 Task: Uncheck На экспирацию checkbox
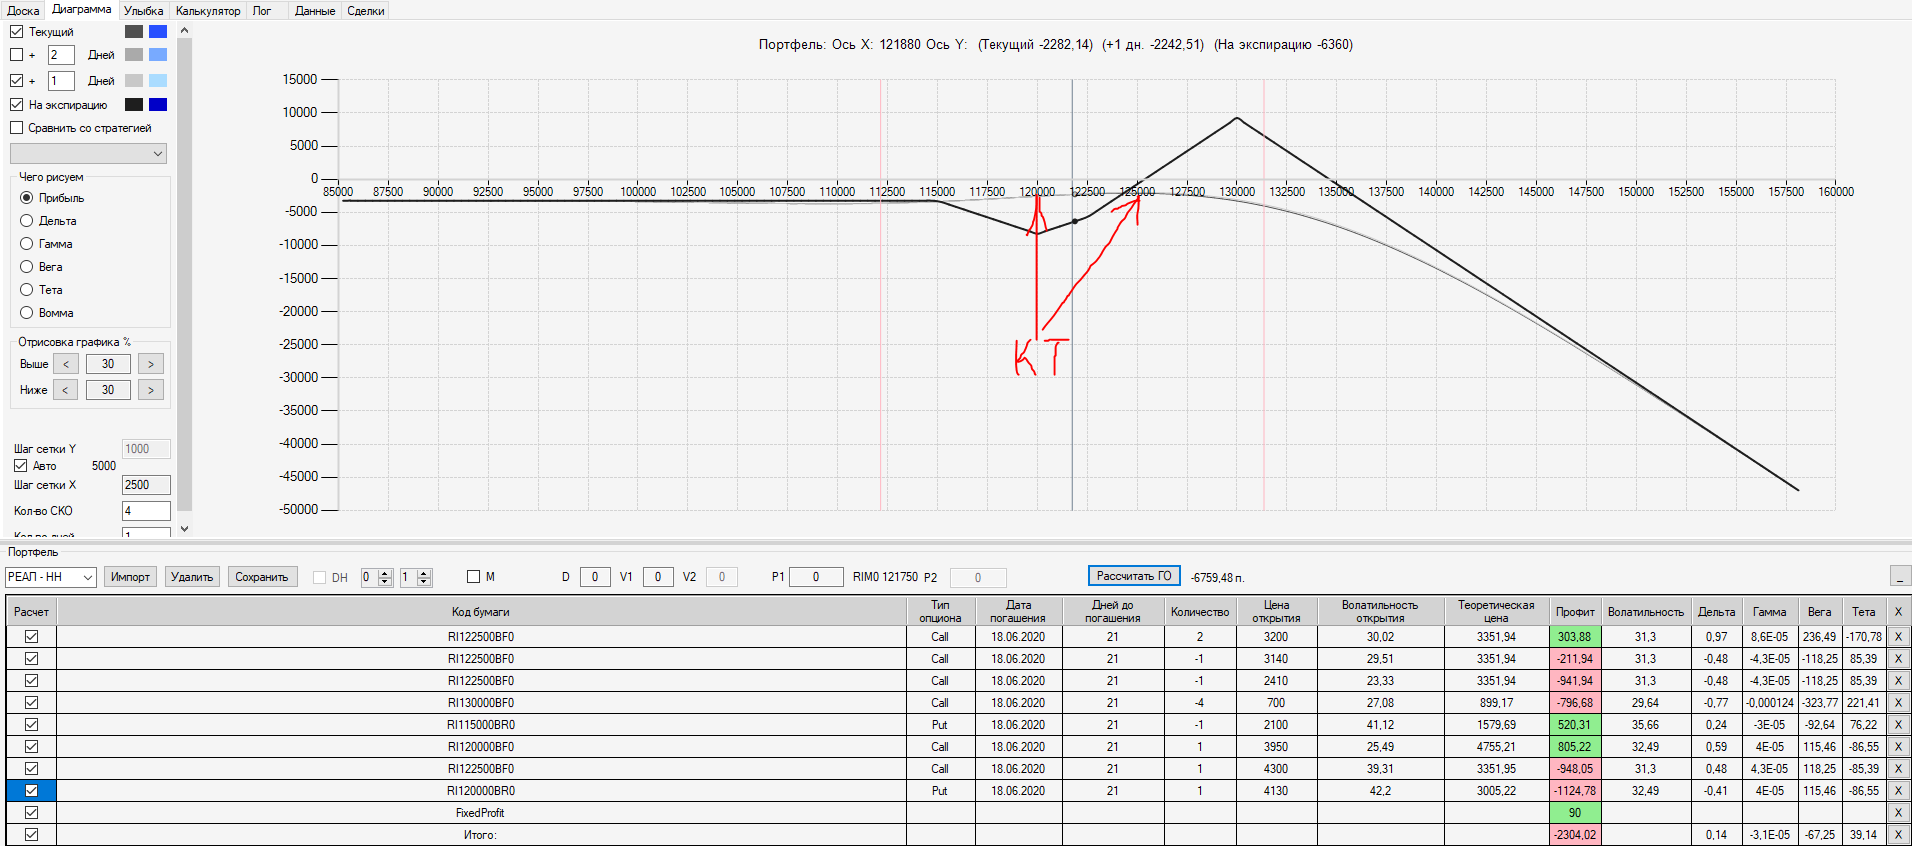[17, 105]
